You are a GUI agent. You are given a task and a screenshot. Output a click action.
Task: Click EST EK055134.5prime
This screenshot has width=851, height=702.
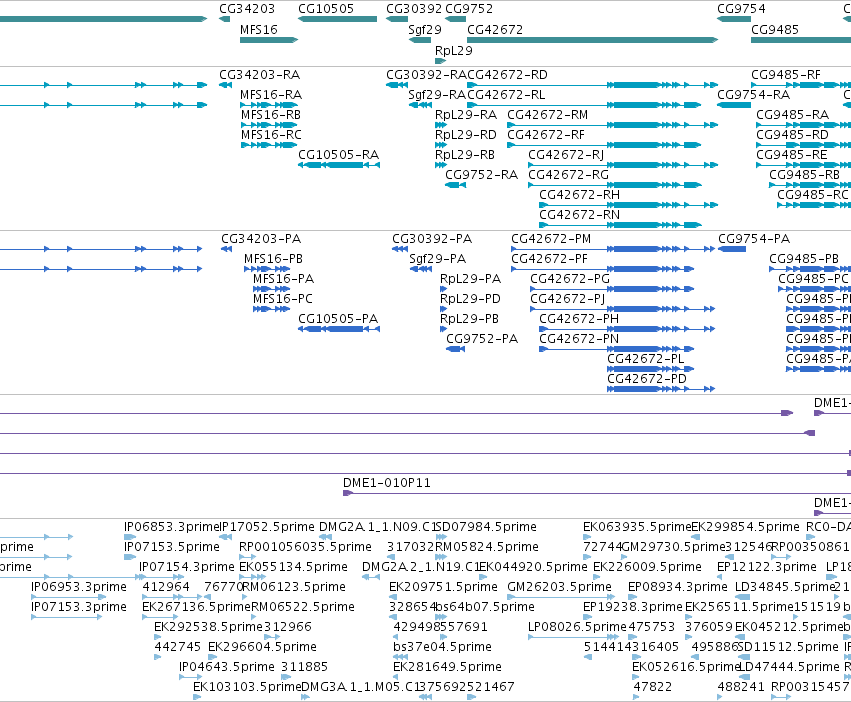293,567
